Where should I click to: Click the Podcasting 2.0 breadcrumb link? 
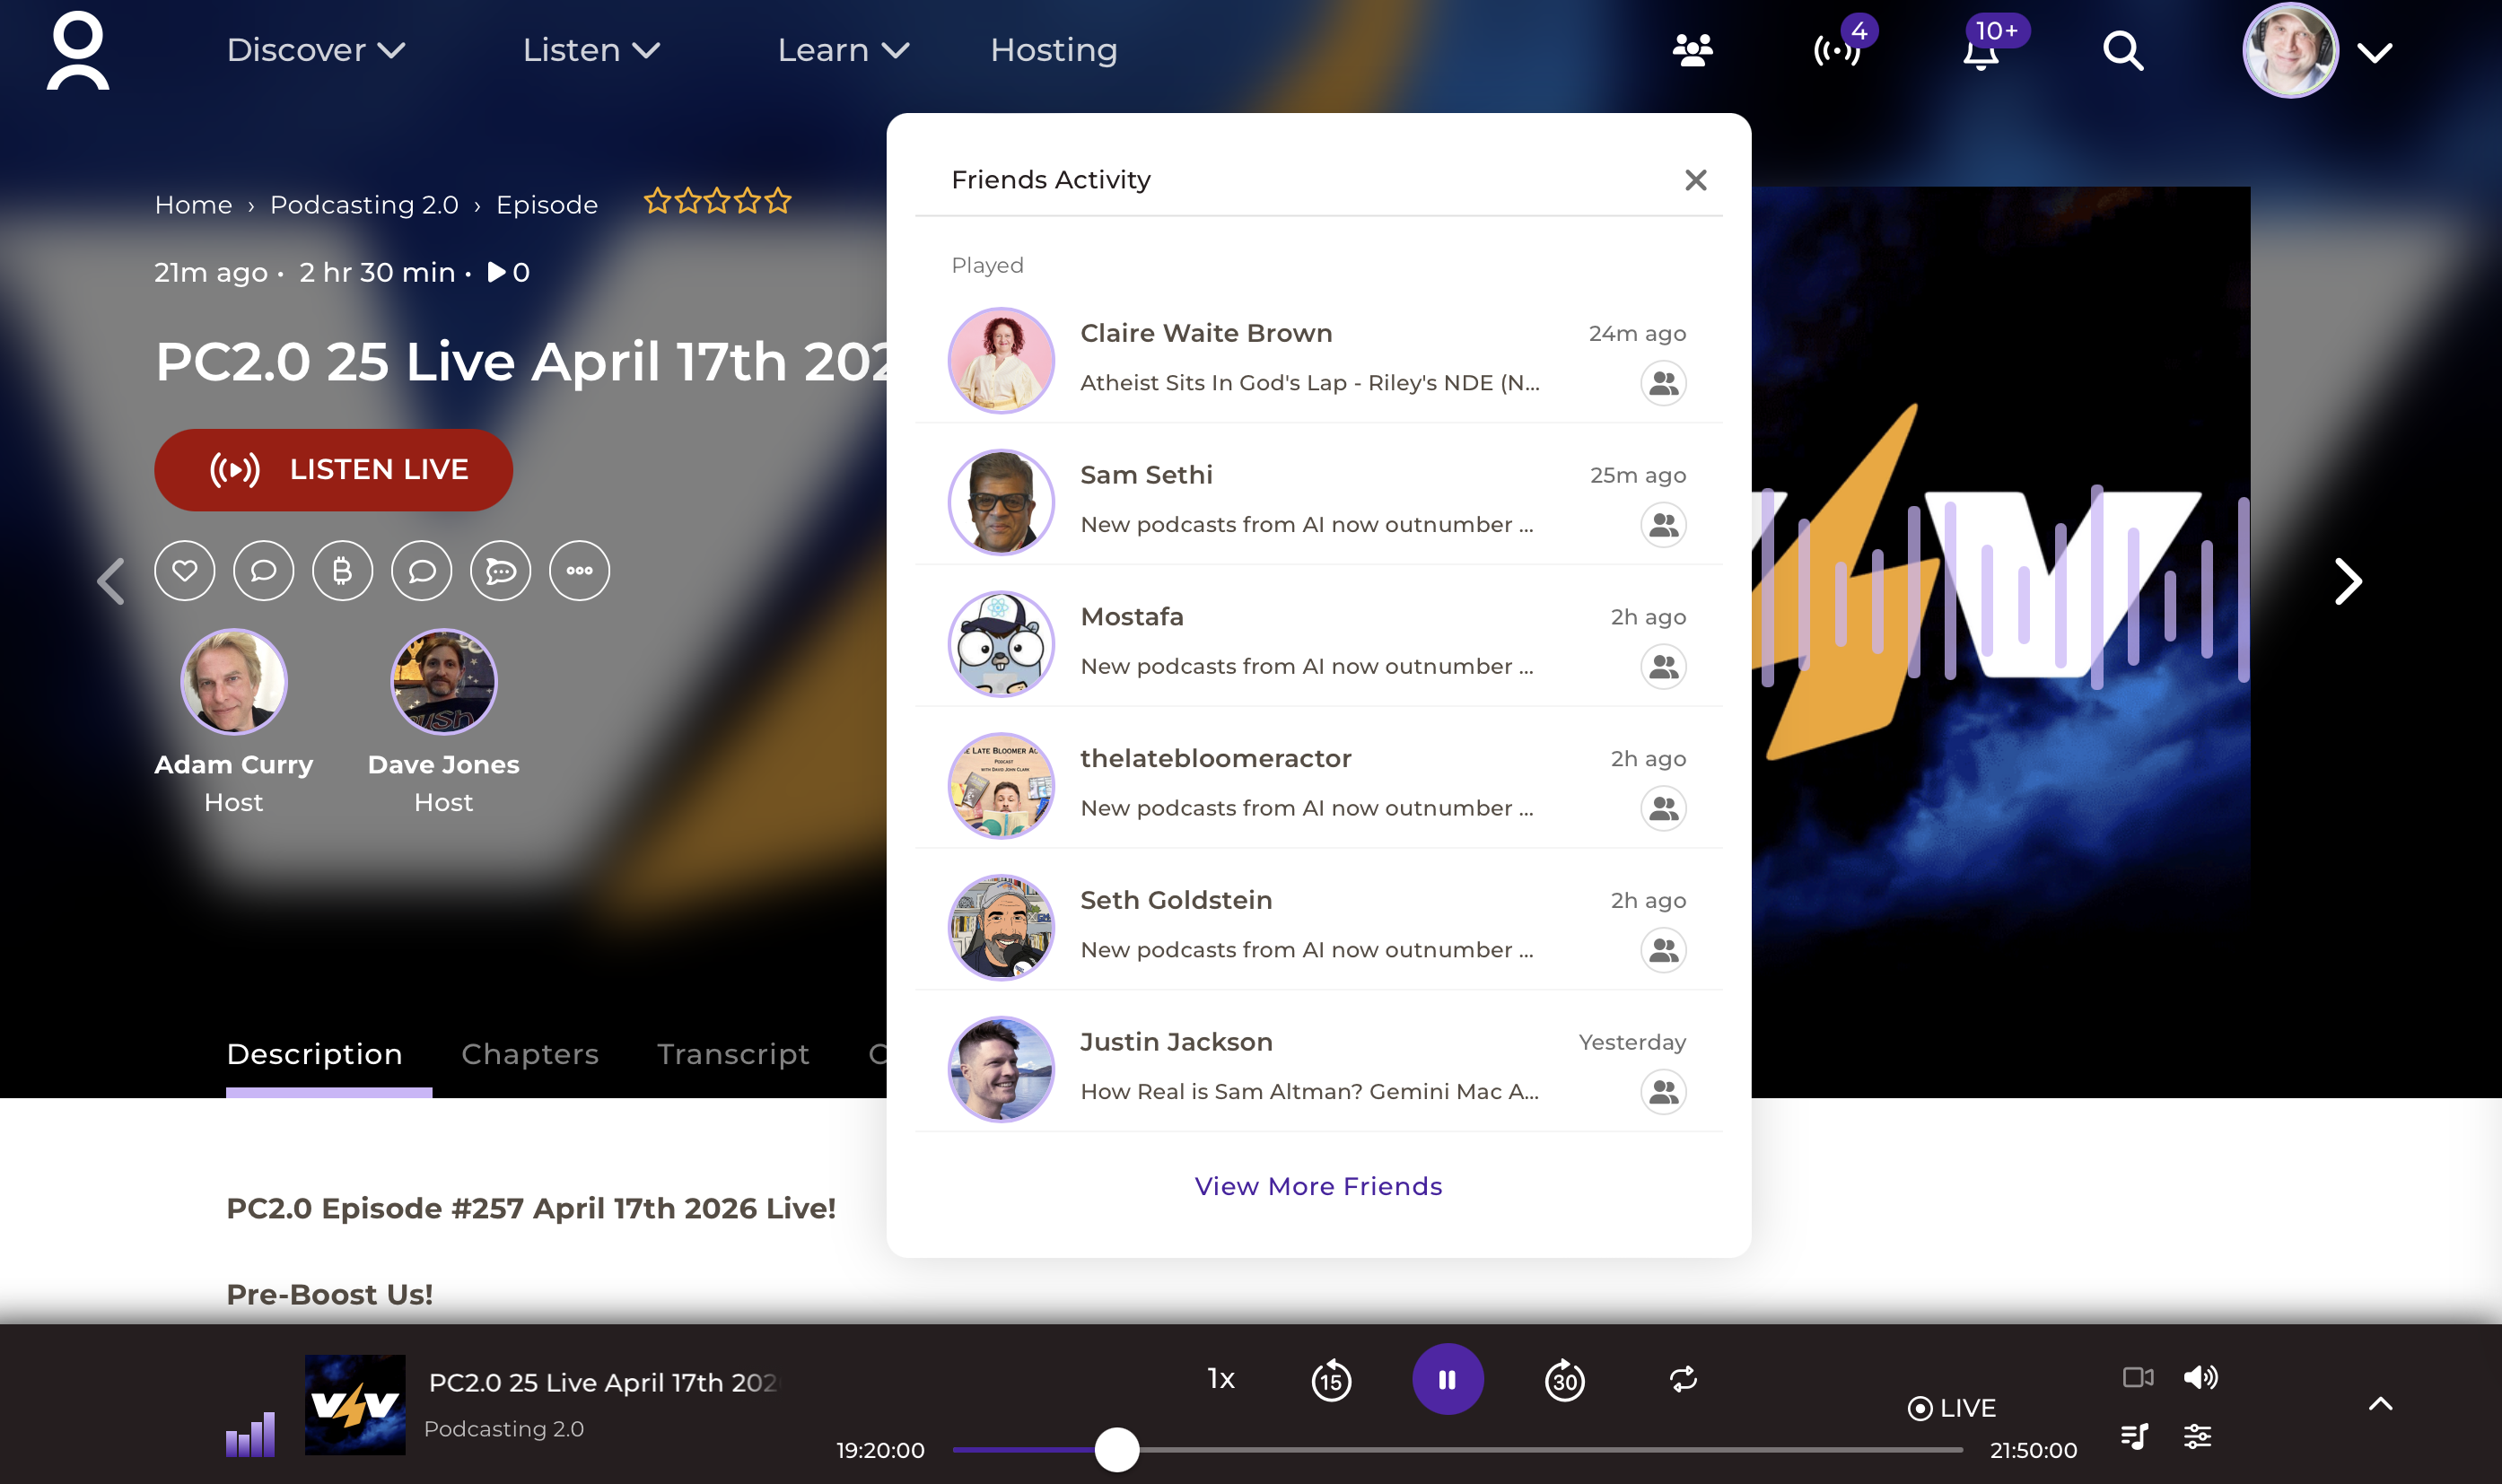[364, 205]
